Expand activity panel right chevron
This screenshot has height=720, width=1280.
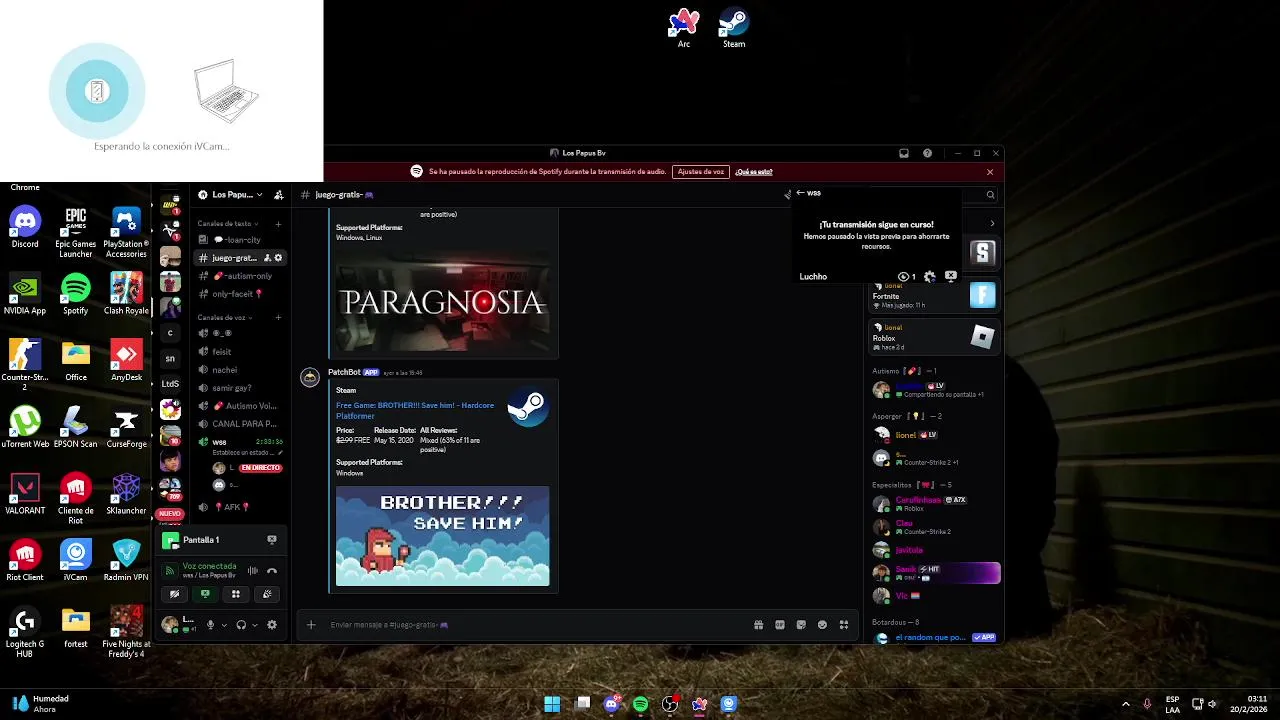(992, 223)
